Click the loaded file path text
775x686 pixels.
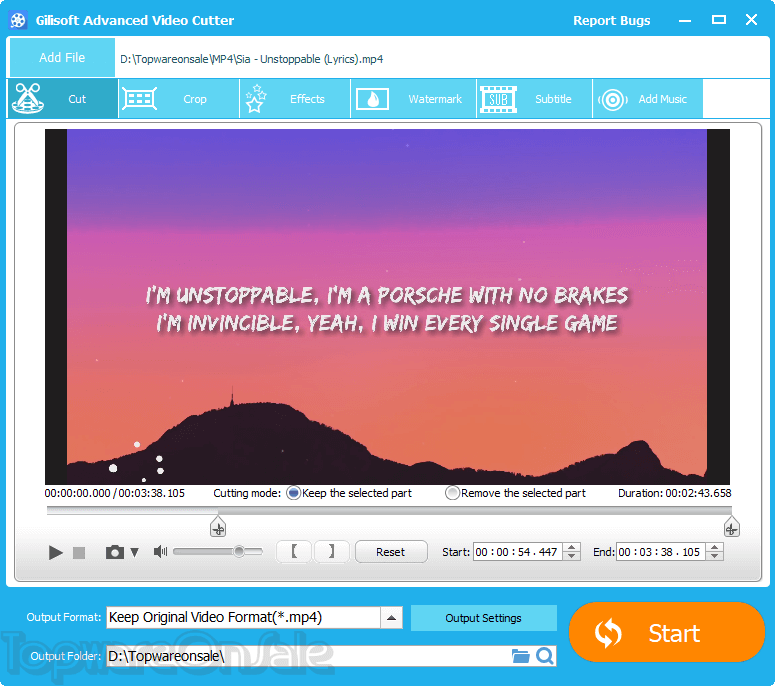point(252,59)
